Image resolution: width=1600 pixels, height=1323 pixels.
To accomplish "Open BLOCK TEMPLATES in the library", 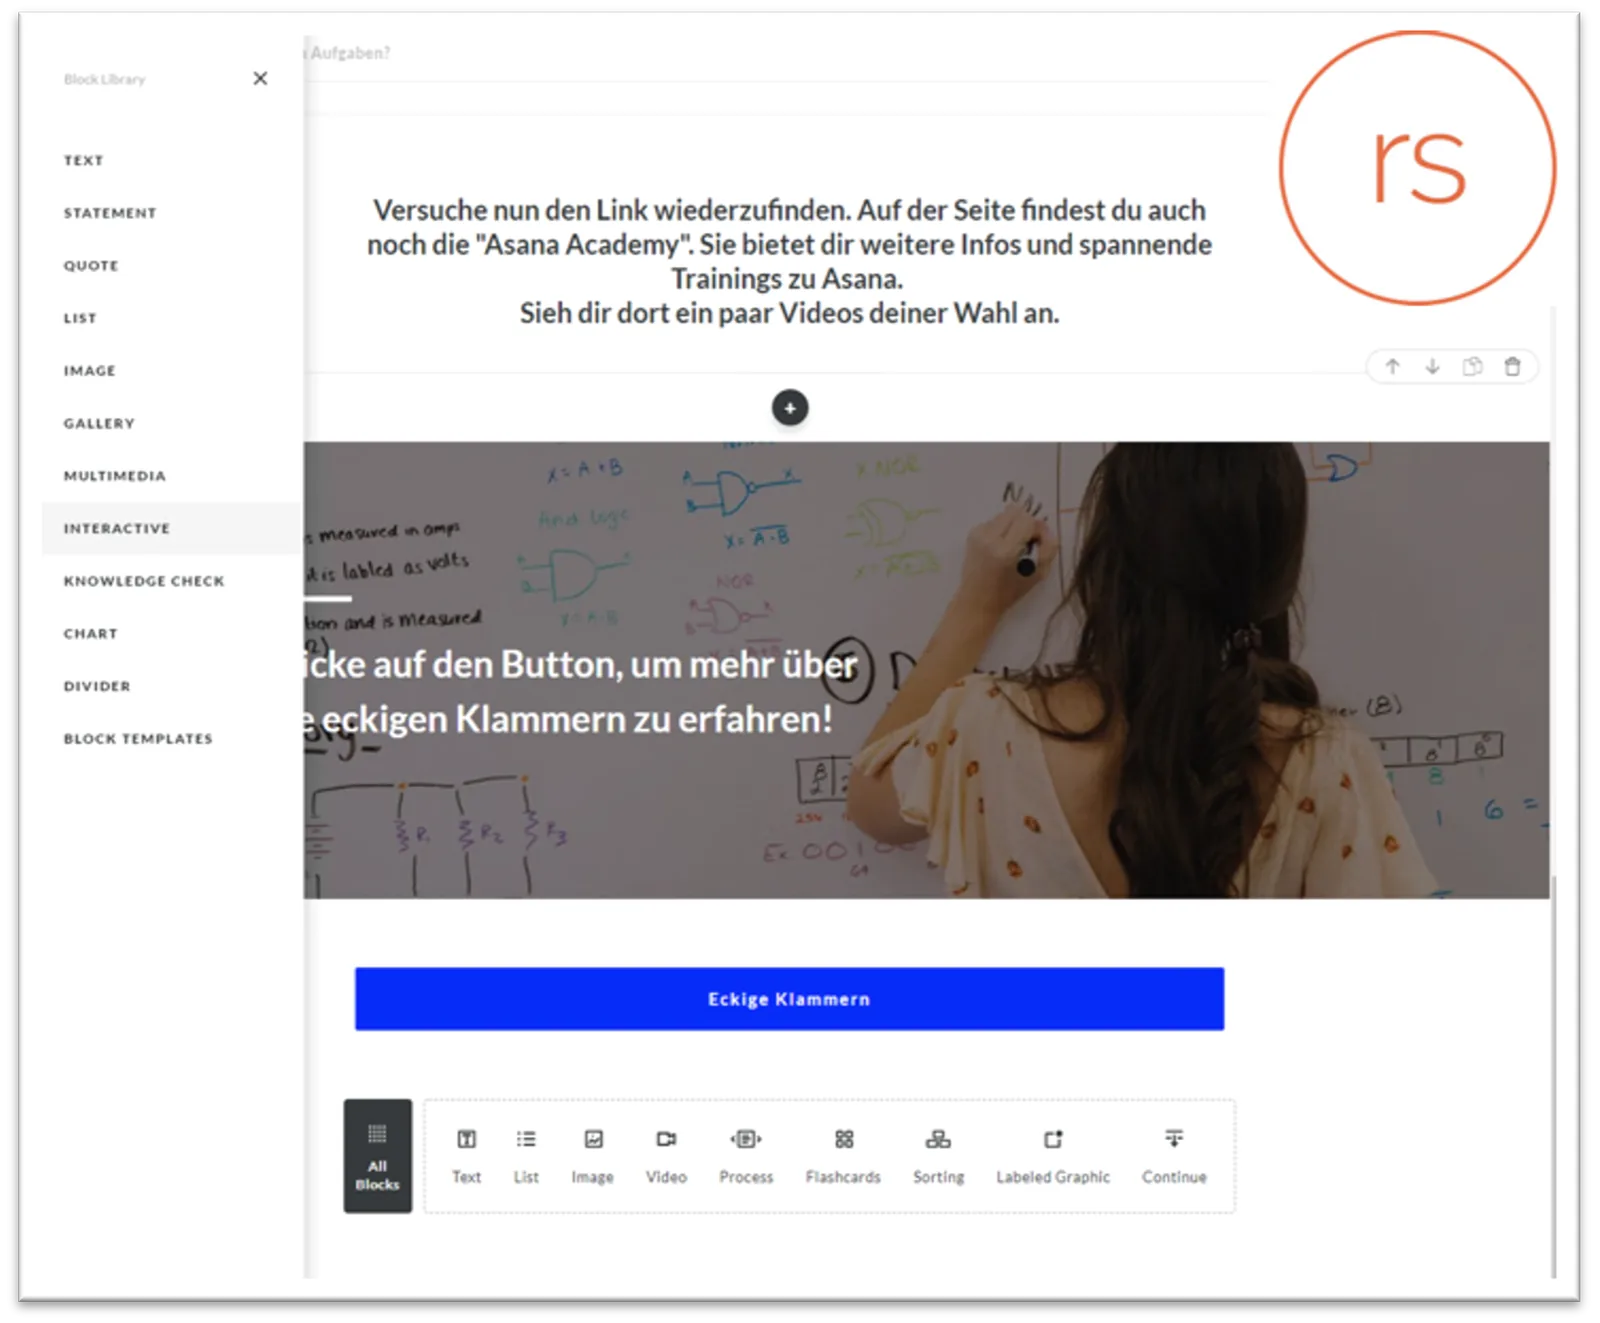I will [x=138, y=739].
